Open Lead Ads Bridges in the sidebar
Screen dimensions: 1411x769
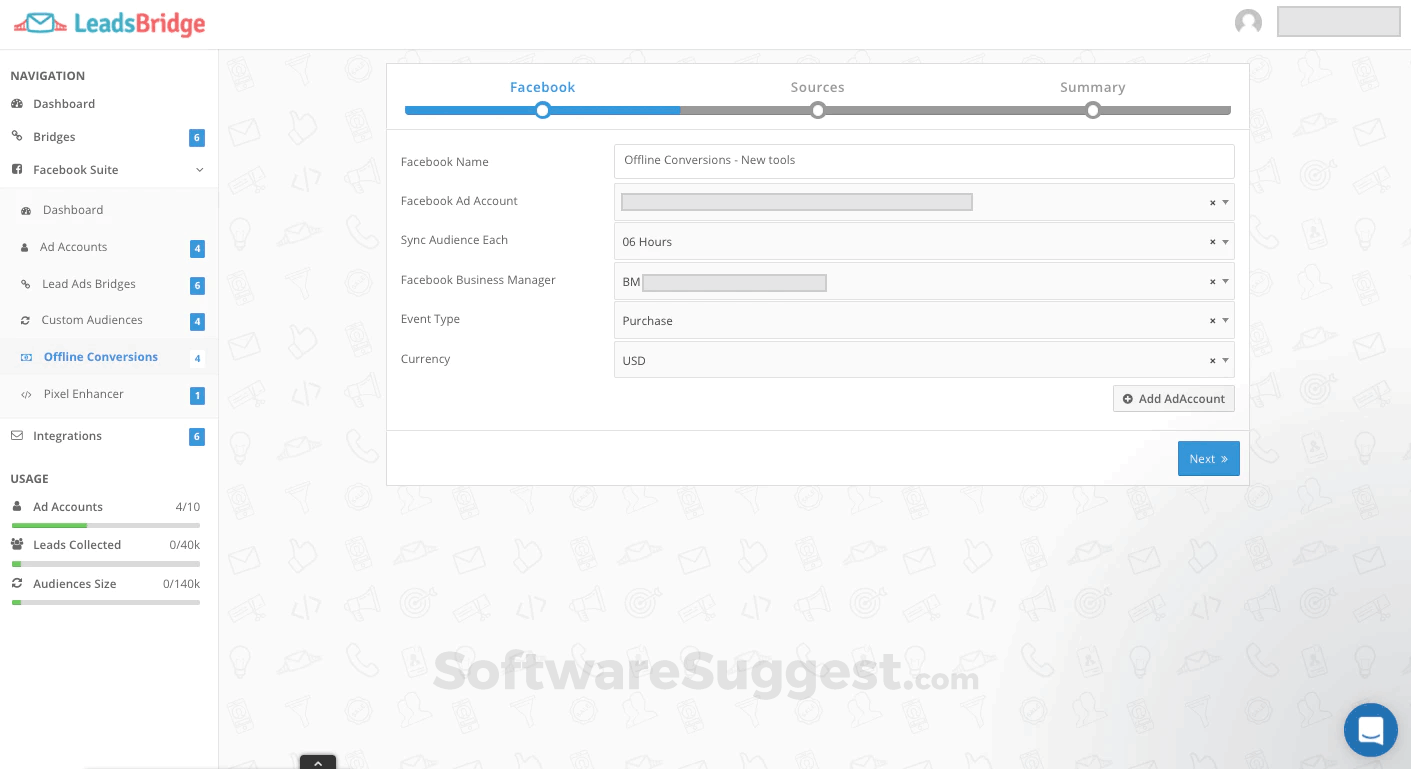tap(89, 284)
